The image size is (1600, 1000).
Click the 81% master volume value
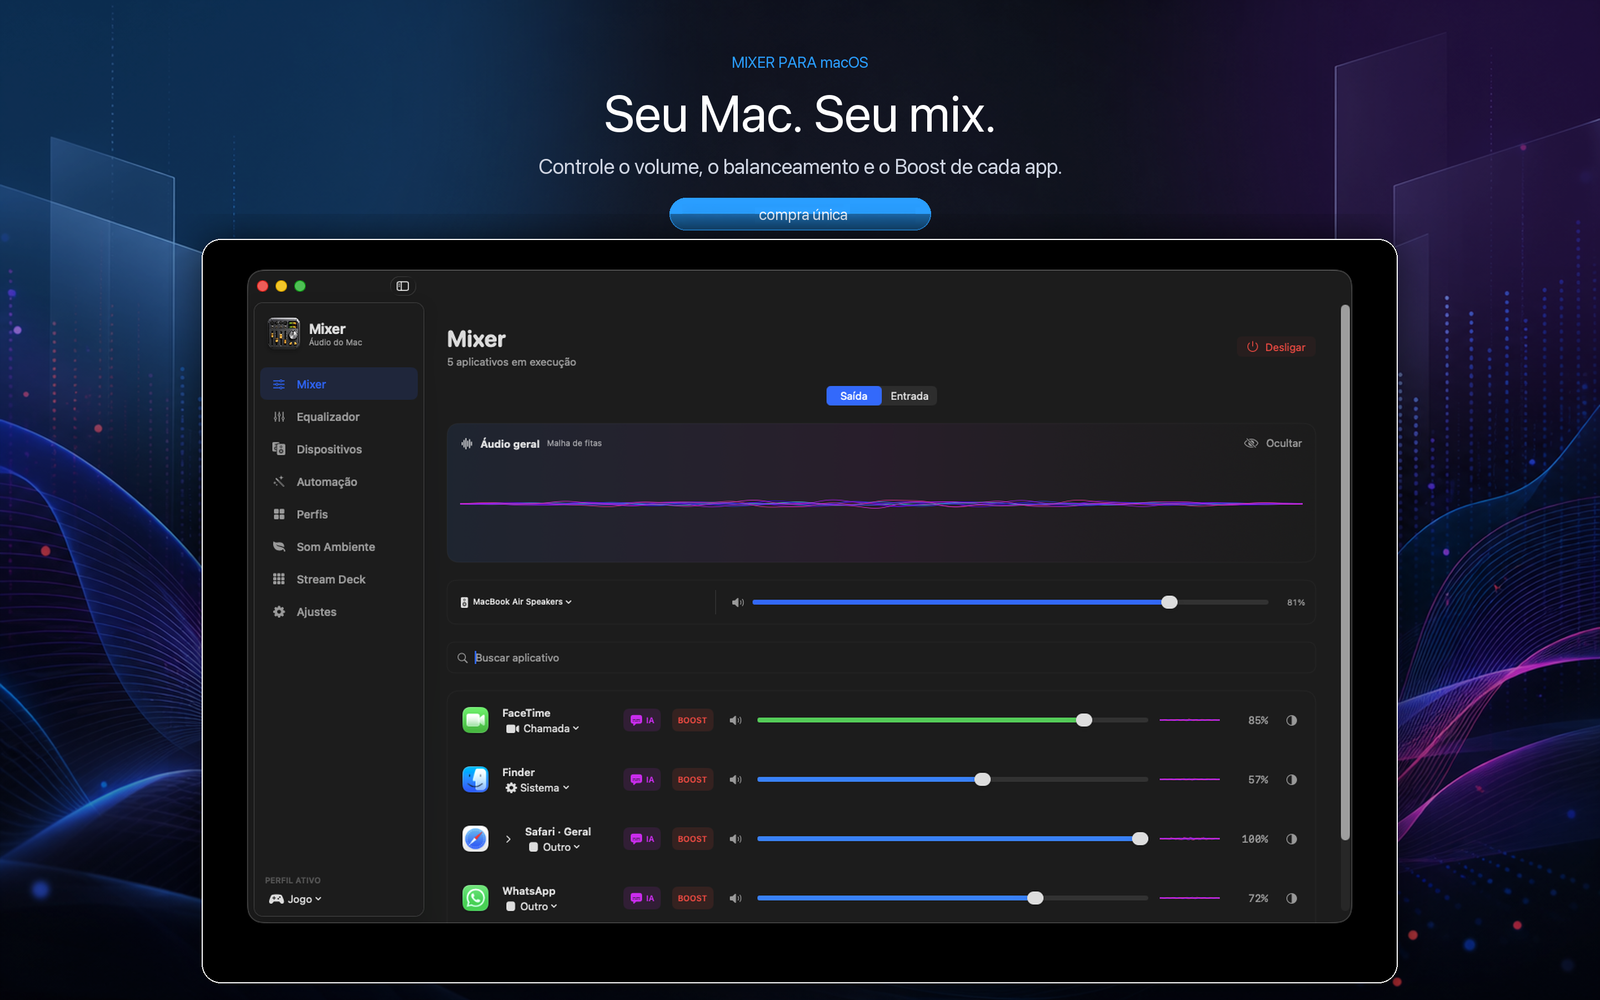[x=1296, y=602]
